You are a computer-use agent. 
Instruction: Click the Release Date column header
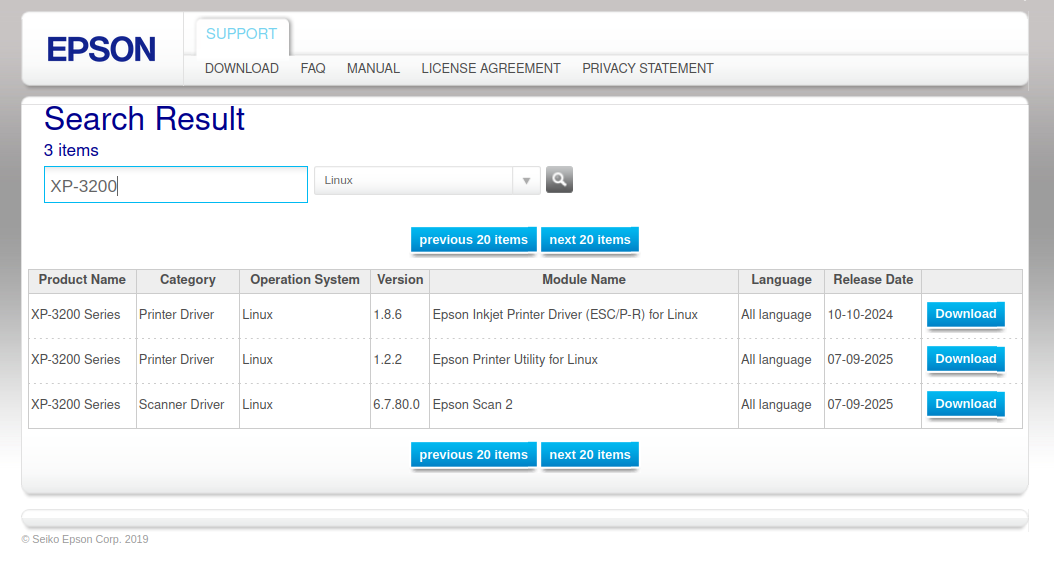[873, 279]
